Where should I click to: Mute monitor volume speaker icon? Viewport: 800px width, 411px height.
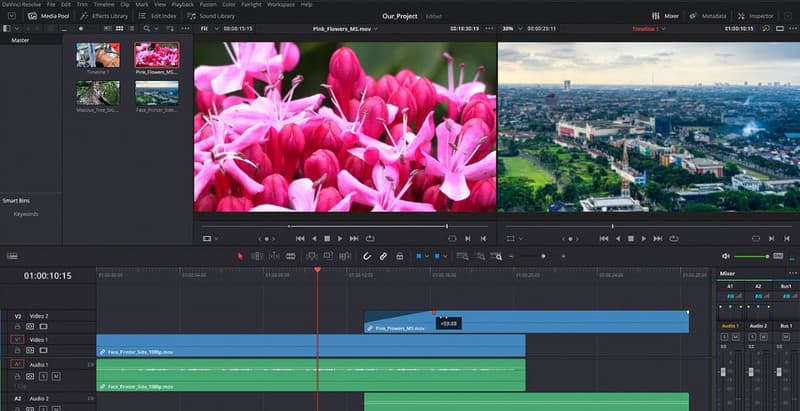(726, 256)
